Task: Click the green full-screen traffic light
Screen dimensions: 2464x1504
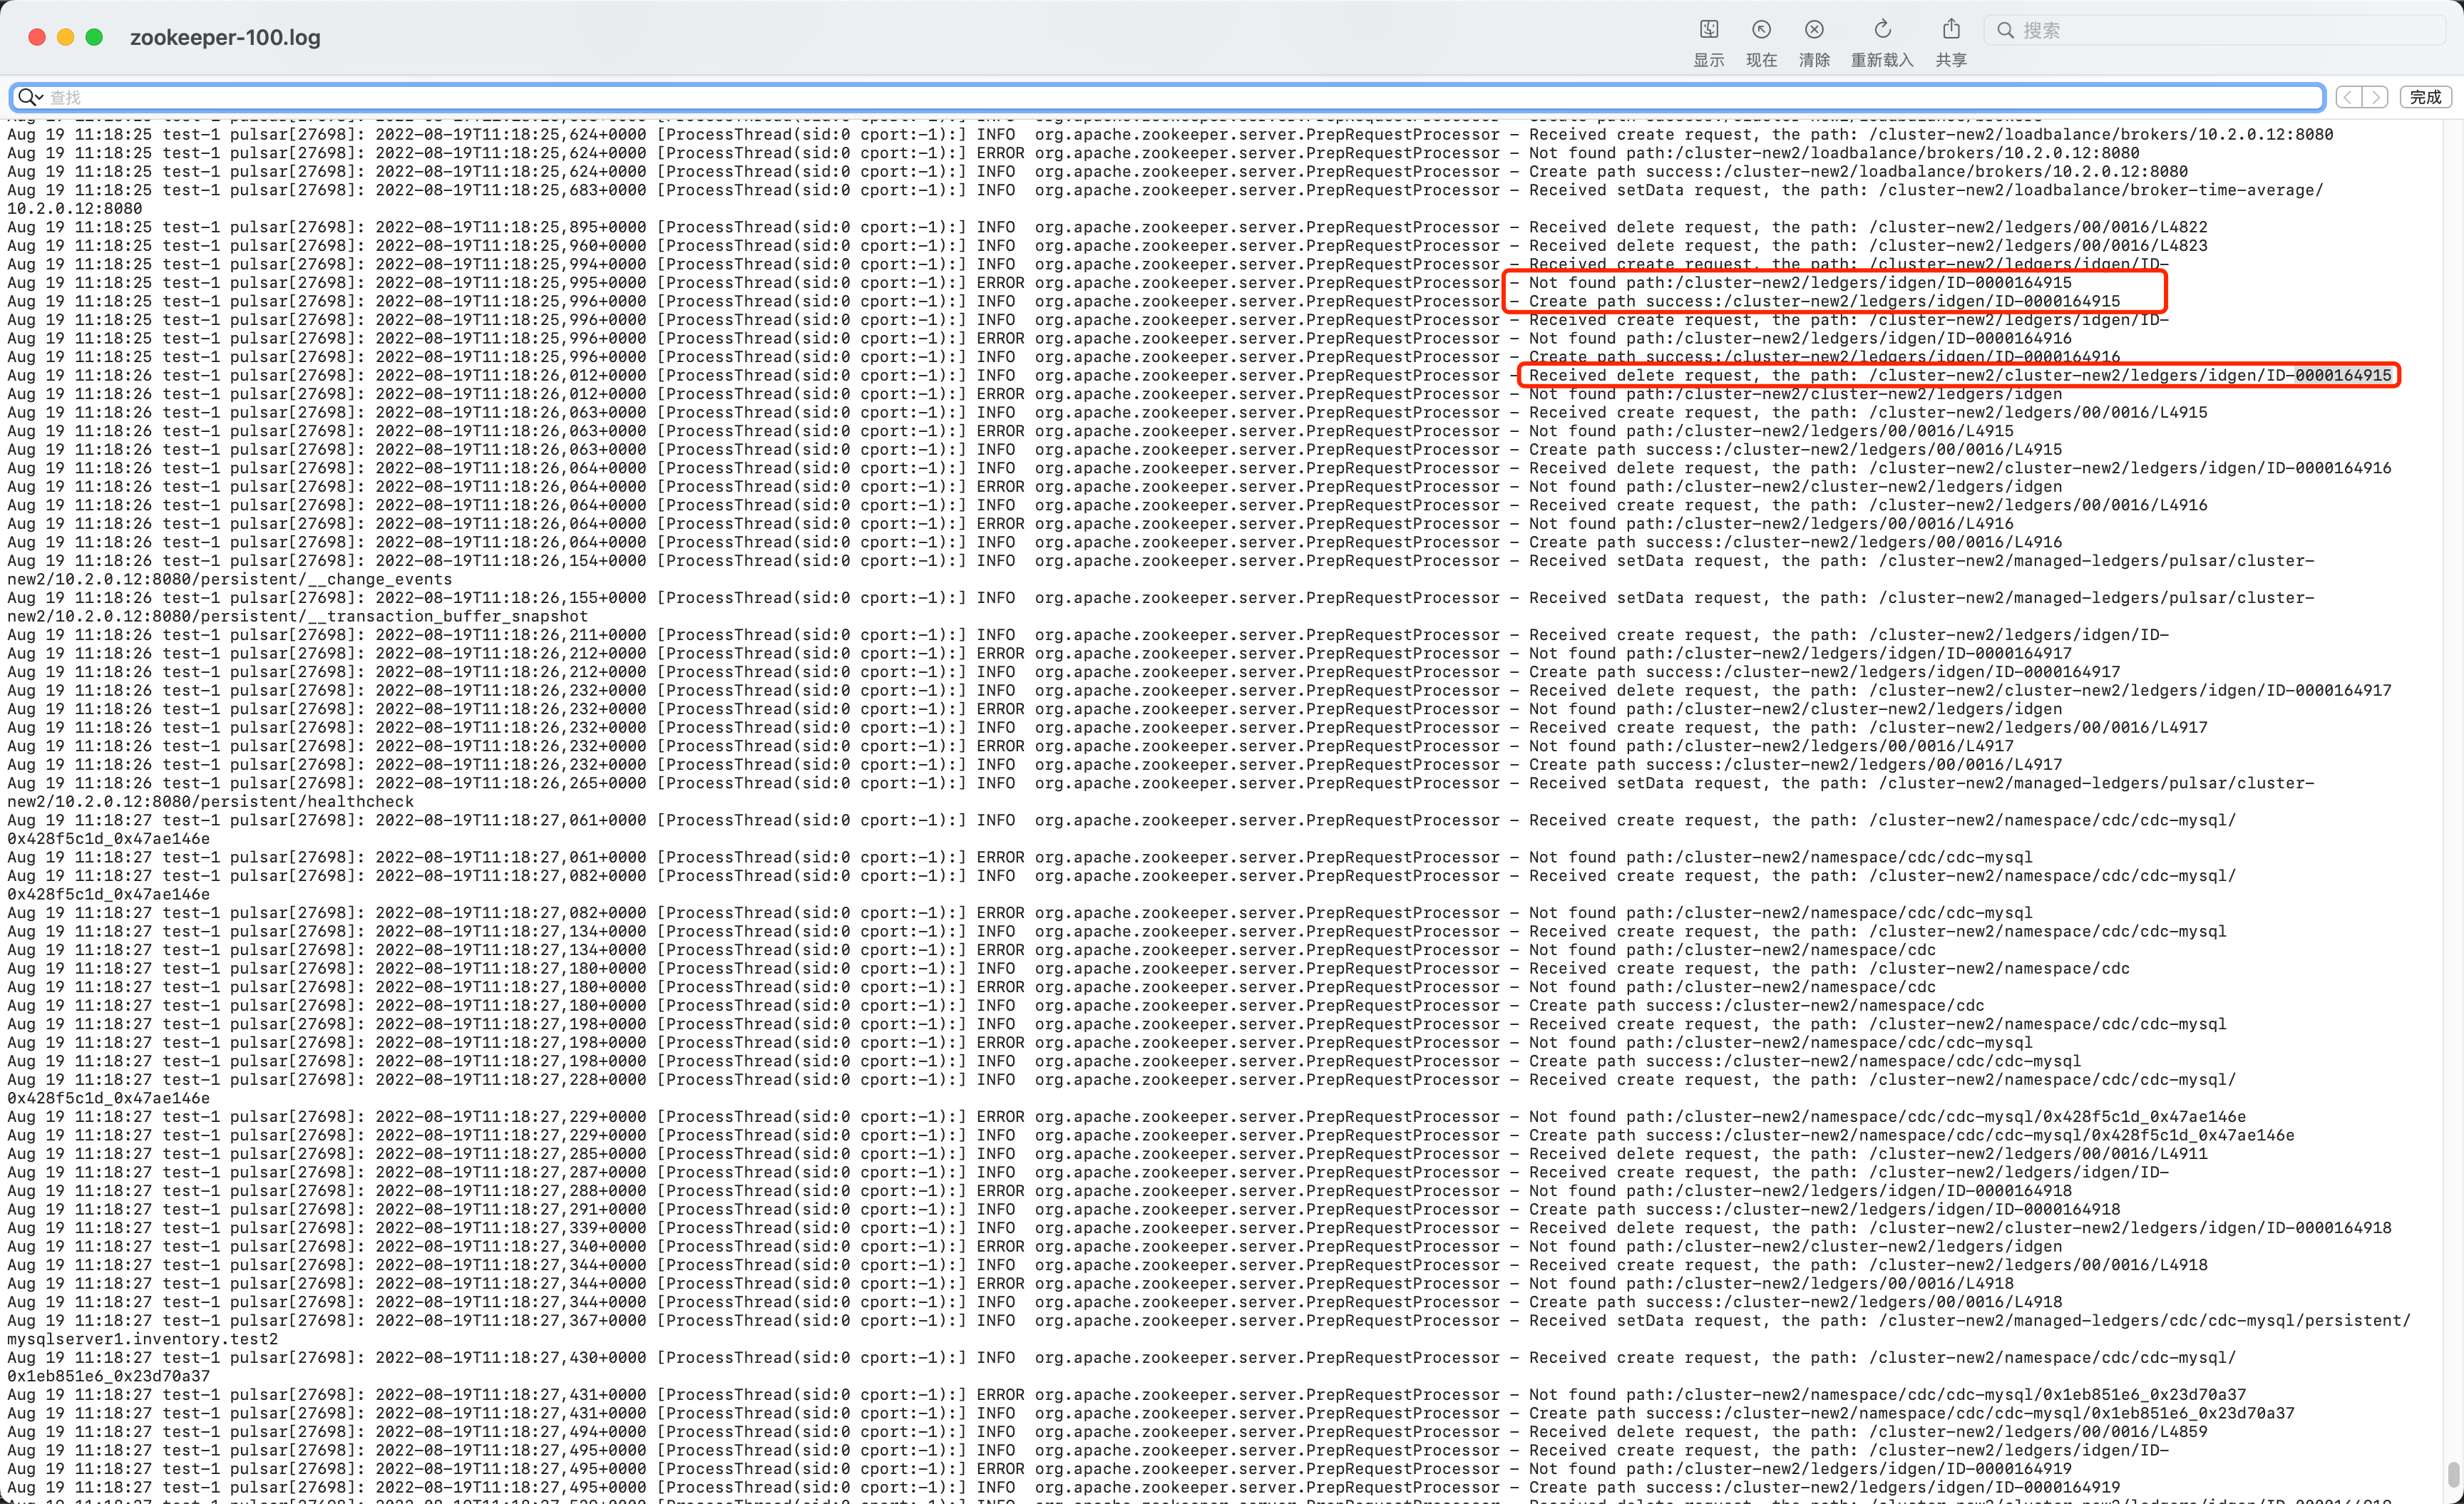Action: [94, 36]
